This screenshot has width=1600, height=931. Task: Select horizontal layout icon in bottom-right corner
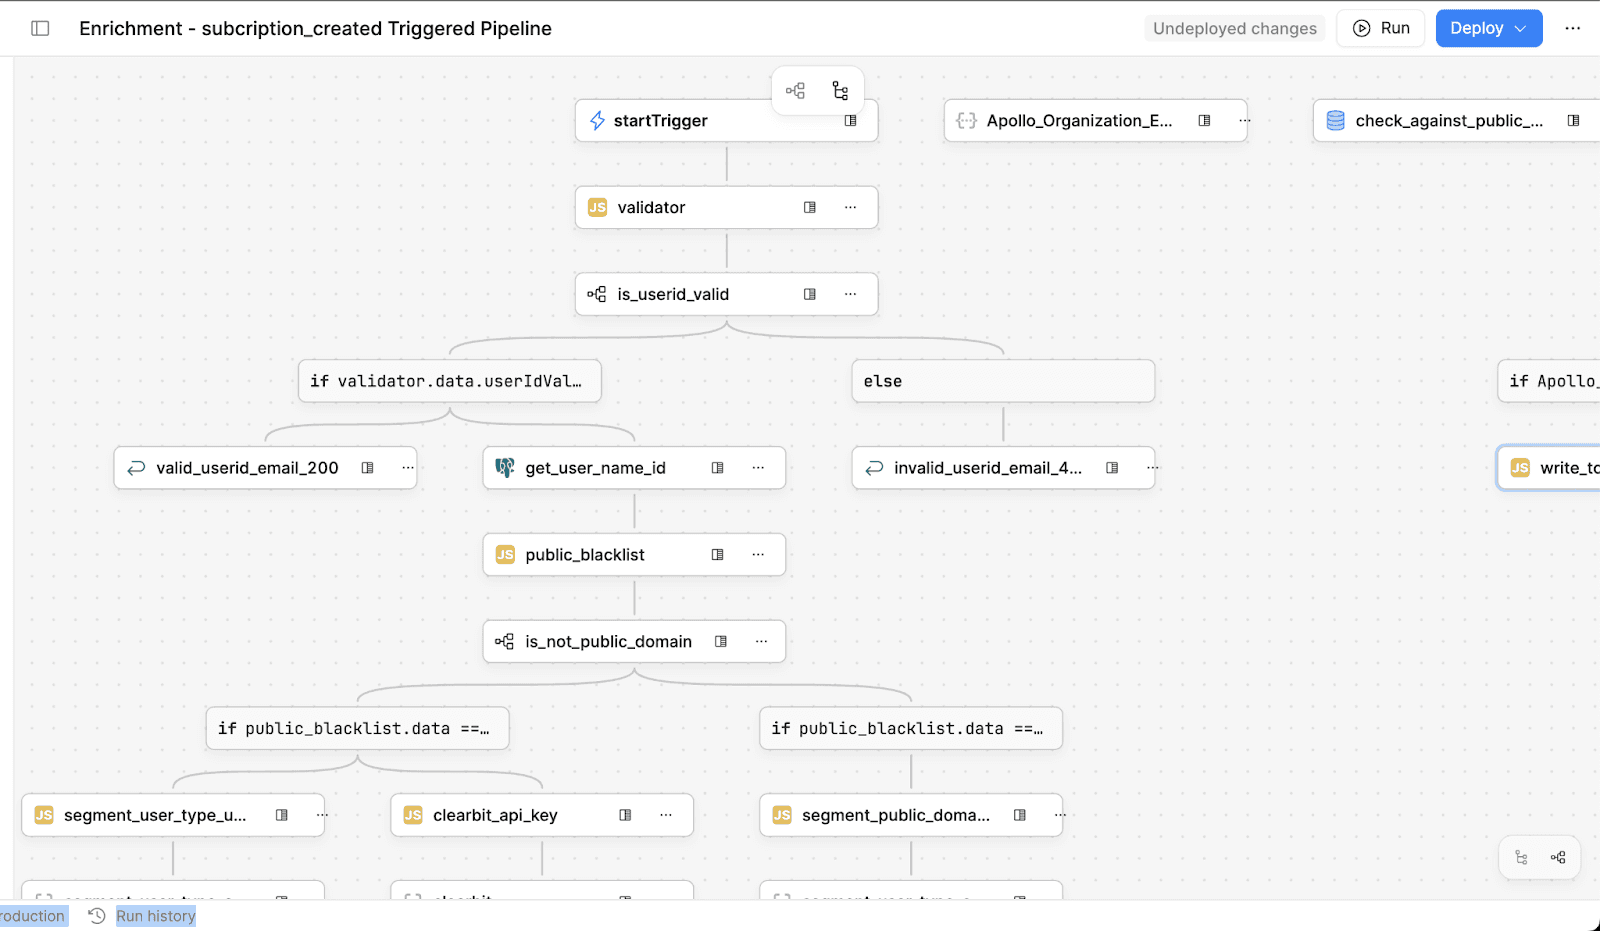1557,857
